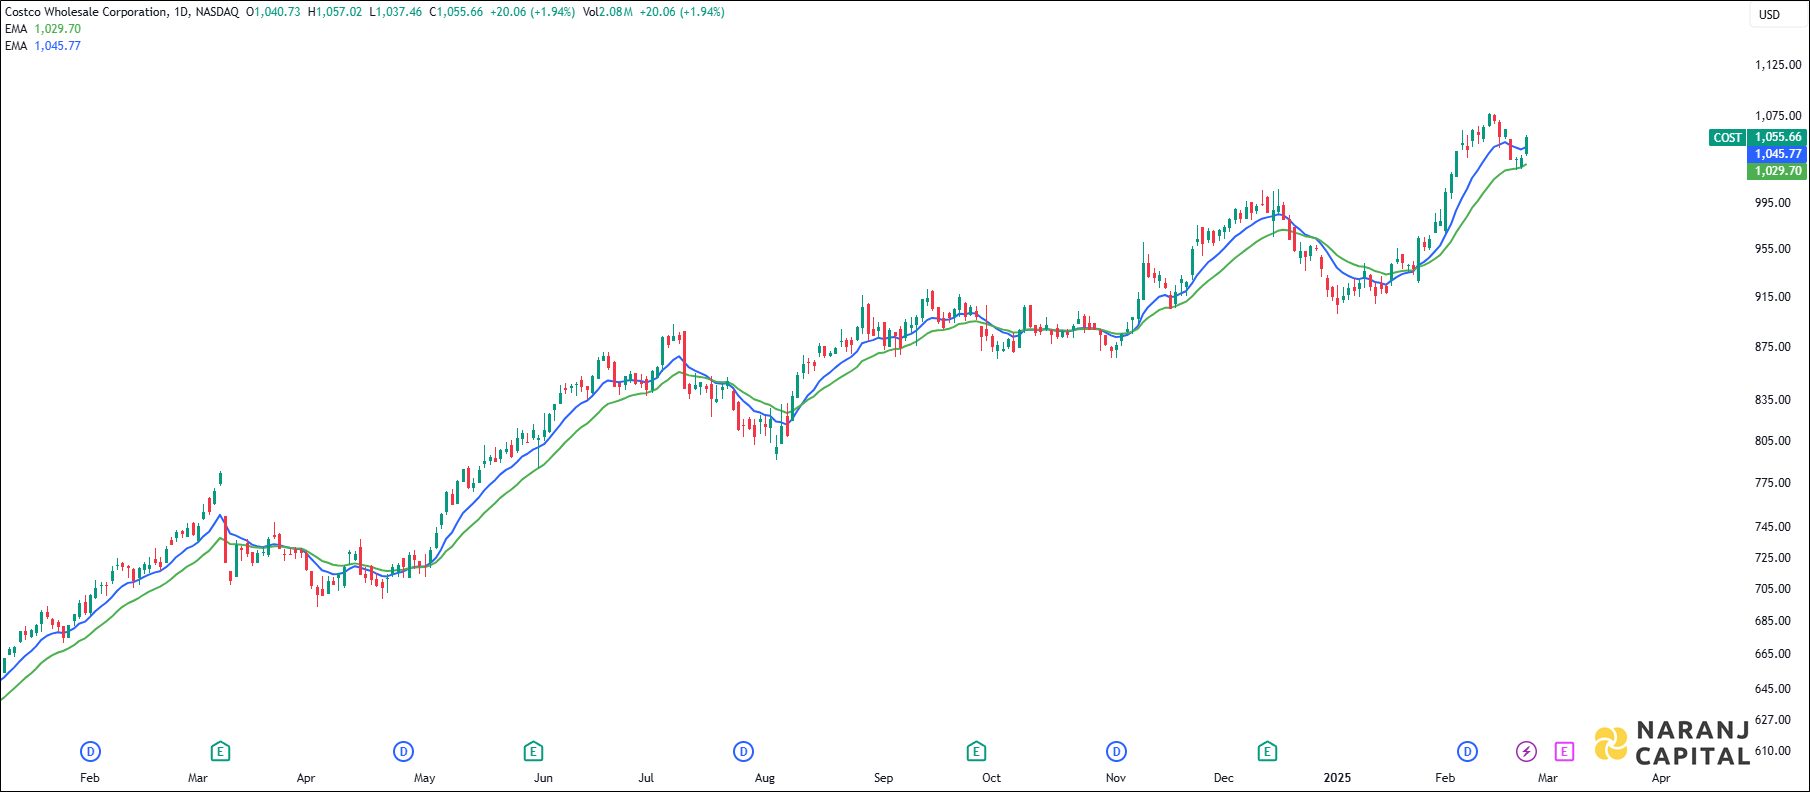Click the high value H1,057.02 in the legend
This screenshot has height=792, width=1810.
(x=335, y=12)
